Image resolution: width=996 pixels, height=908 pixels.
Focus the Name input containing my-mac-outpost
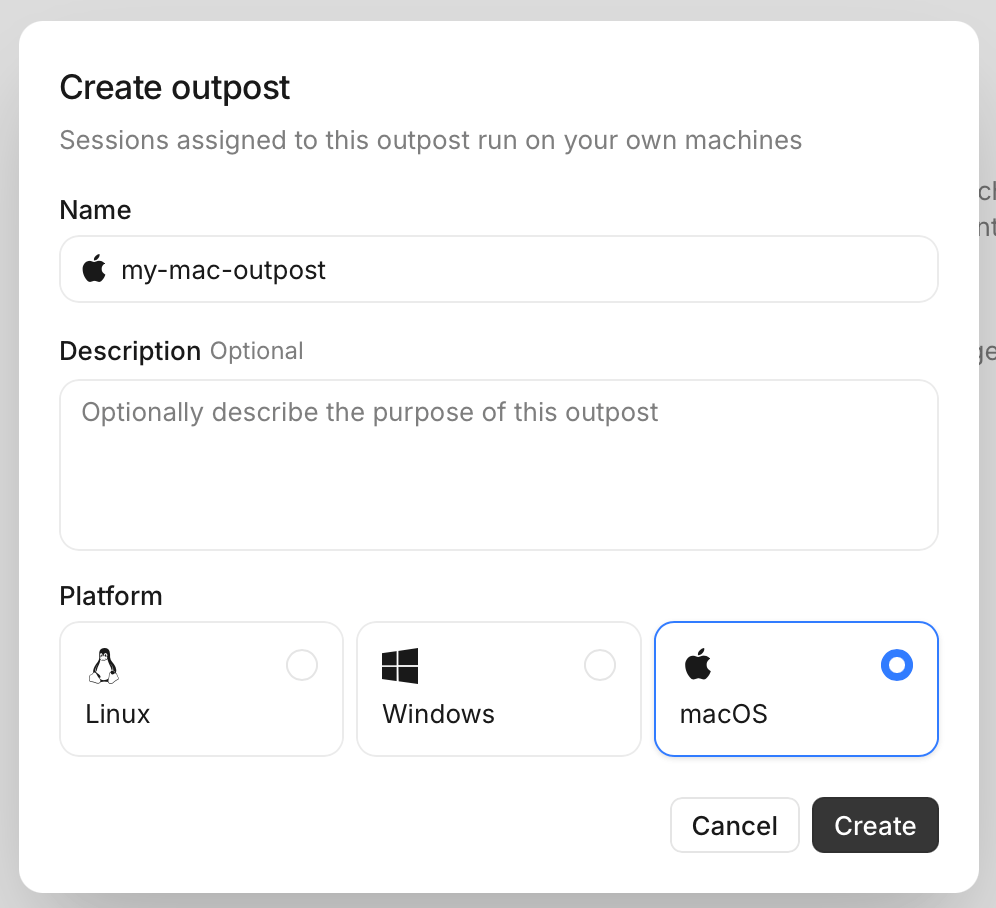(x=499, y=269)
